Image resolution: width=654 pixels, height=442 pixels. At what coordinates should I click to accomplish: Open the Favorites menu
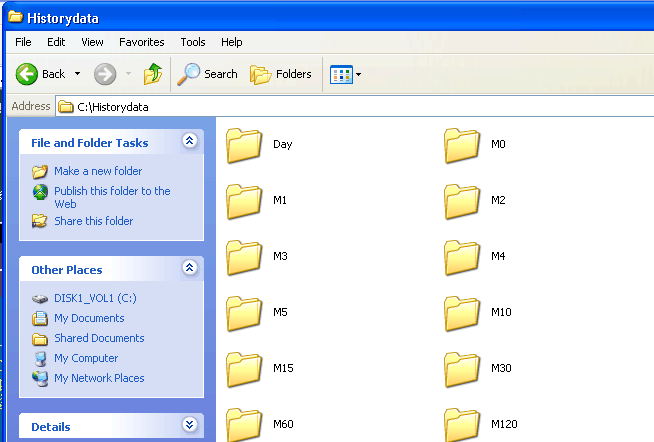click(x=142, y=42)
